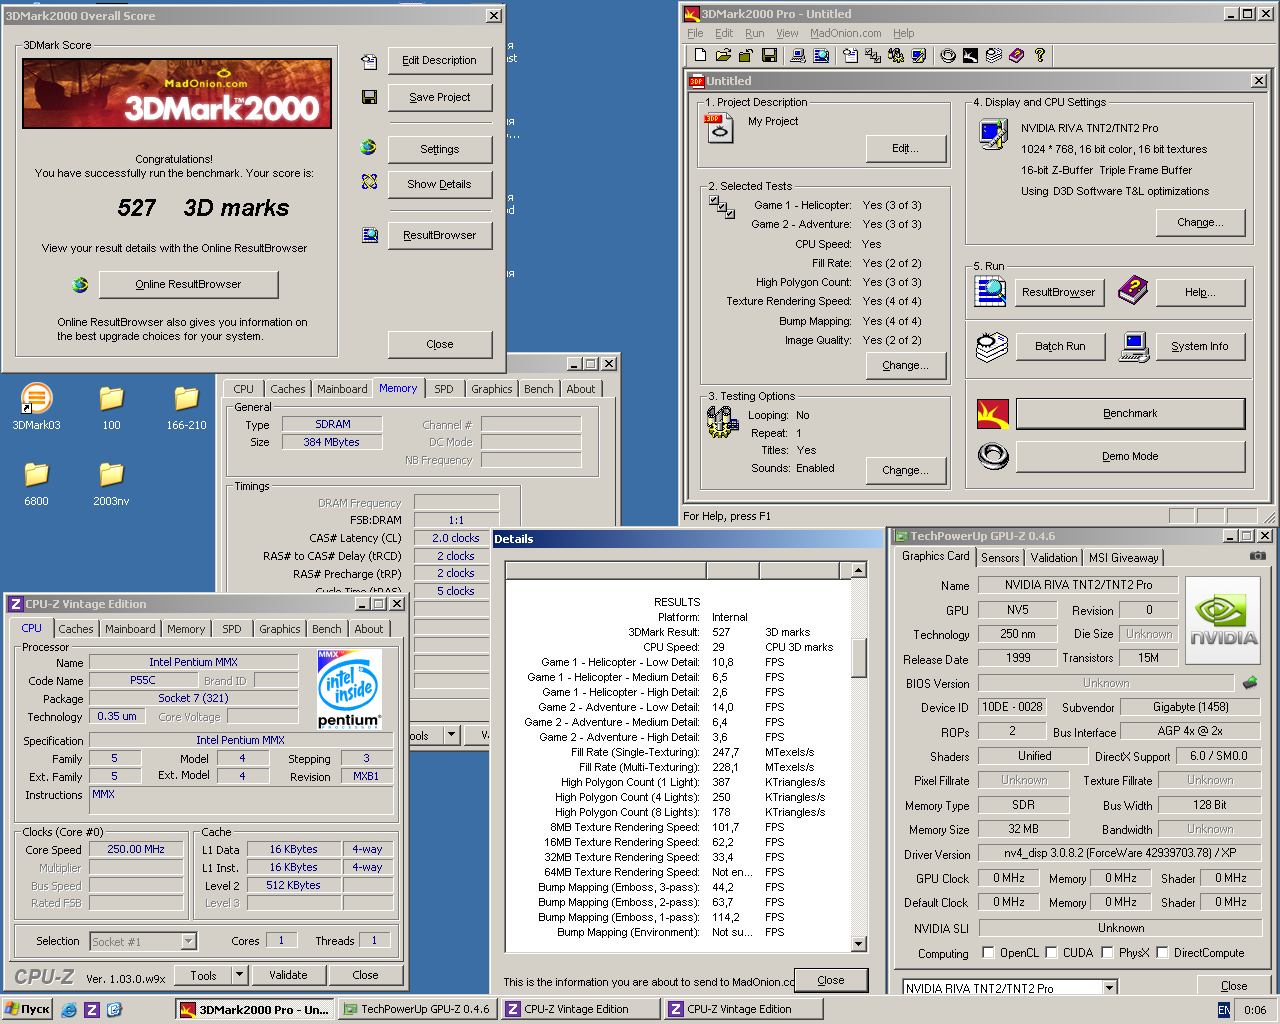Click the Details window vertical scrollbar thumb
The width and height of the screenshot is (1280, 1024).
tap(858, 658)
